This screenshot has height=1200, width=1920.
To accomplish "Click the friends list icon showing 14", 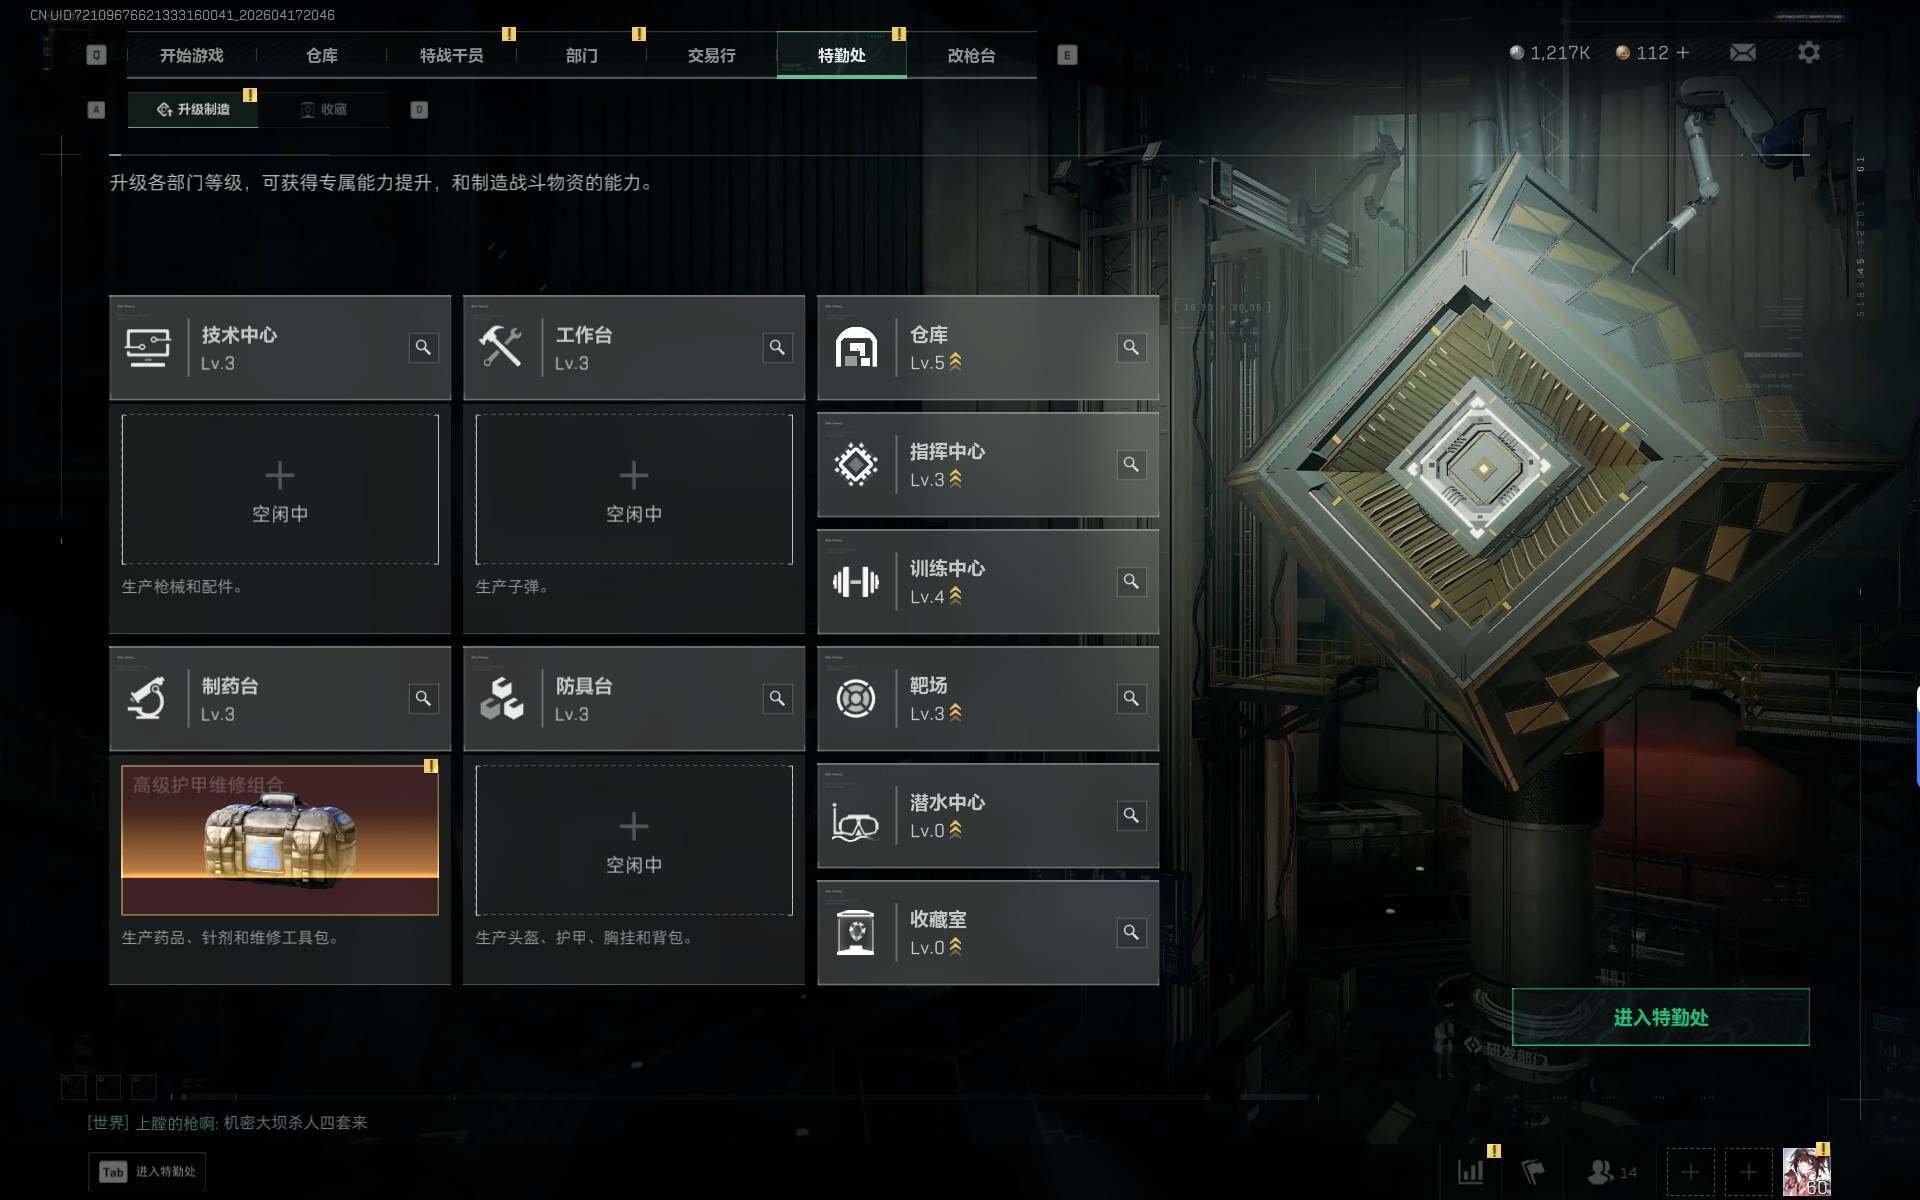I will (1612, 1171).
